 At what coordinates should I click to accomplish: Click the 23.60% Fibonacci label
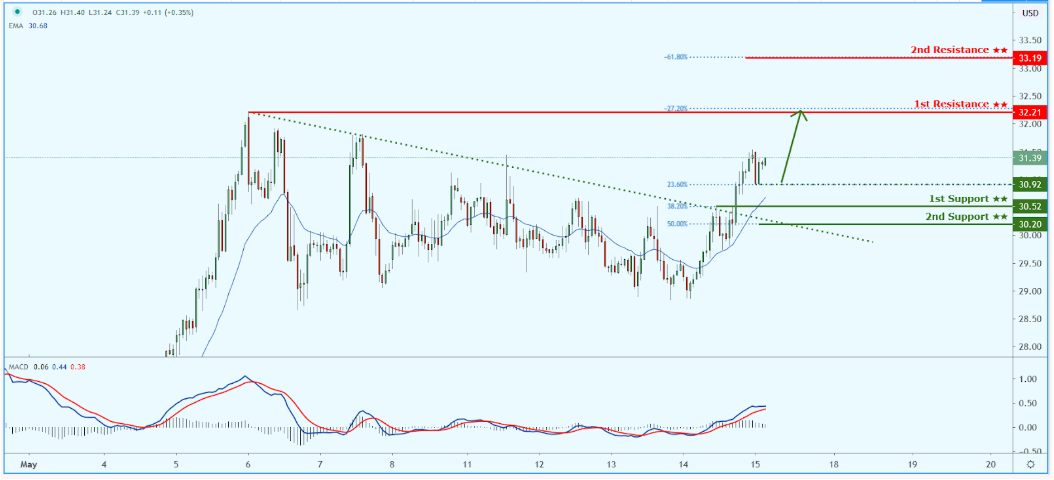677,184
